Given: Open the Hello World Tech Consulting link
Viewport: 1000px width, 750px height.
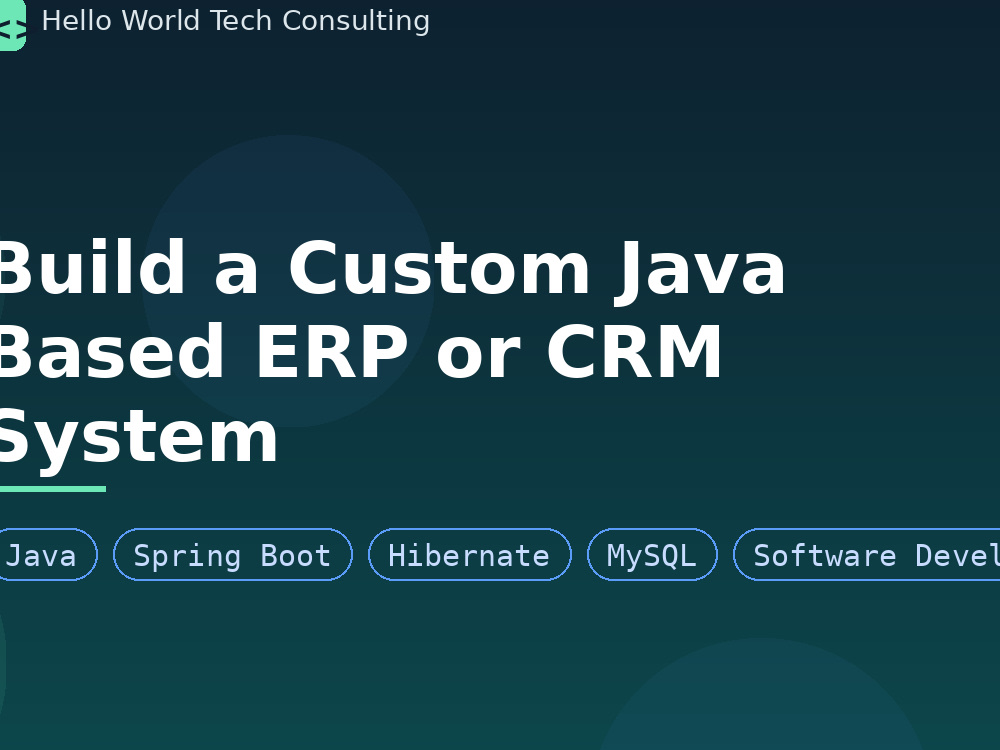Looking at the screenshot, I should coord(235,21).
